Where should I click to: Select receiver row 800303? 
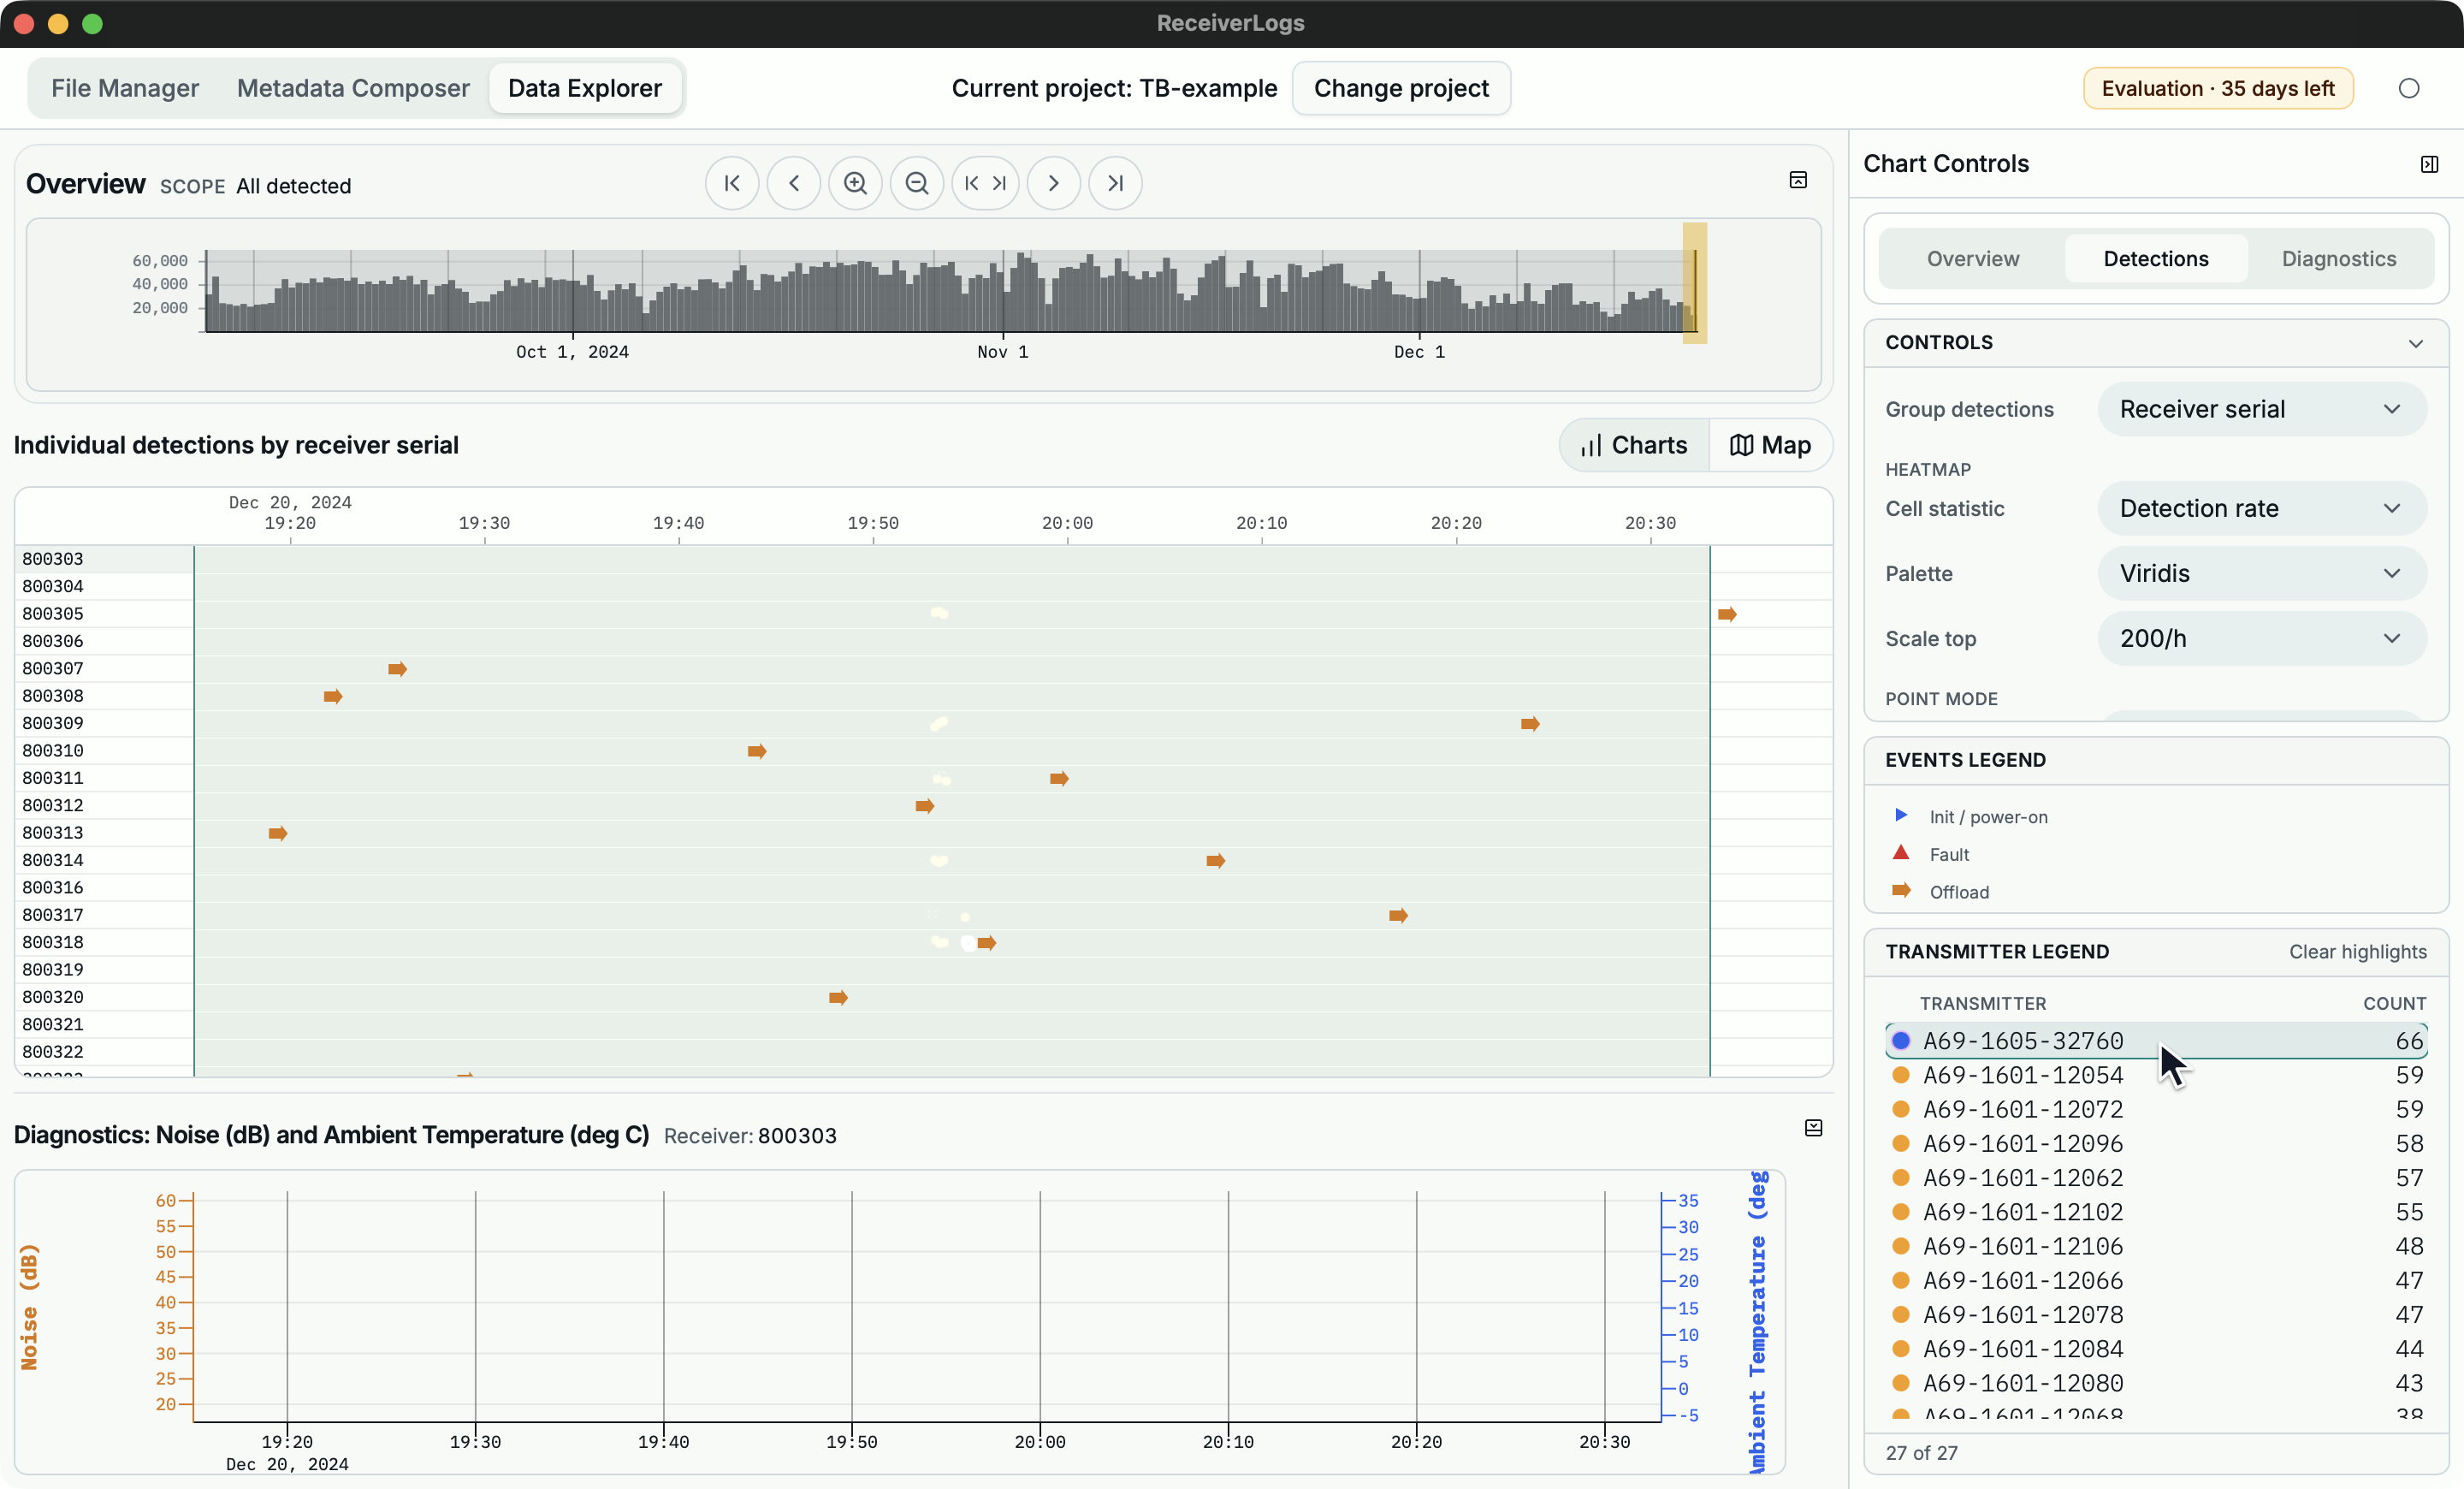point(104,559)
